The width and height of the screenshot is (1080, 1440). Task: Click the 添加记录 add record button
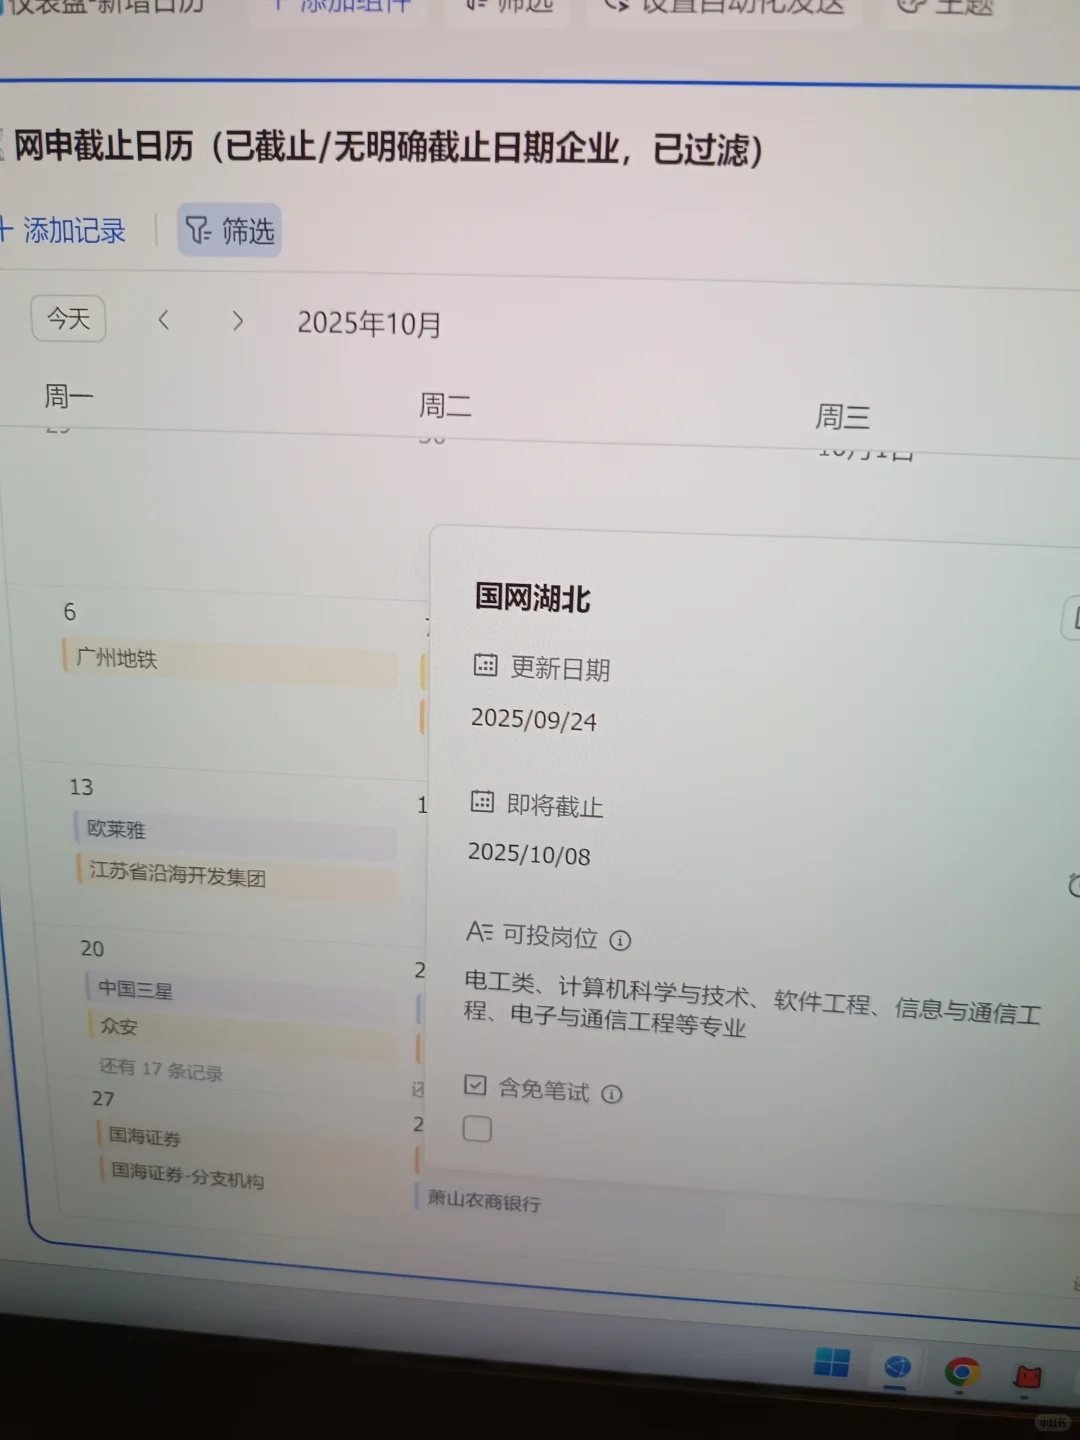pos(62,231)
